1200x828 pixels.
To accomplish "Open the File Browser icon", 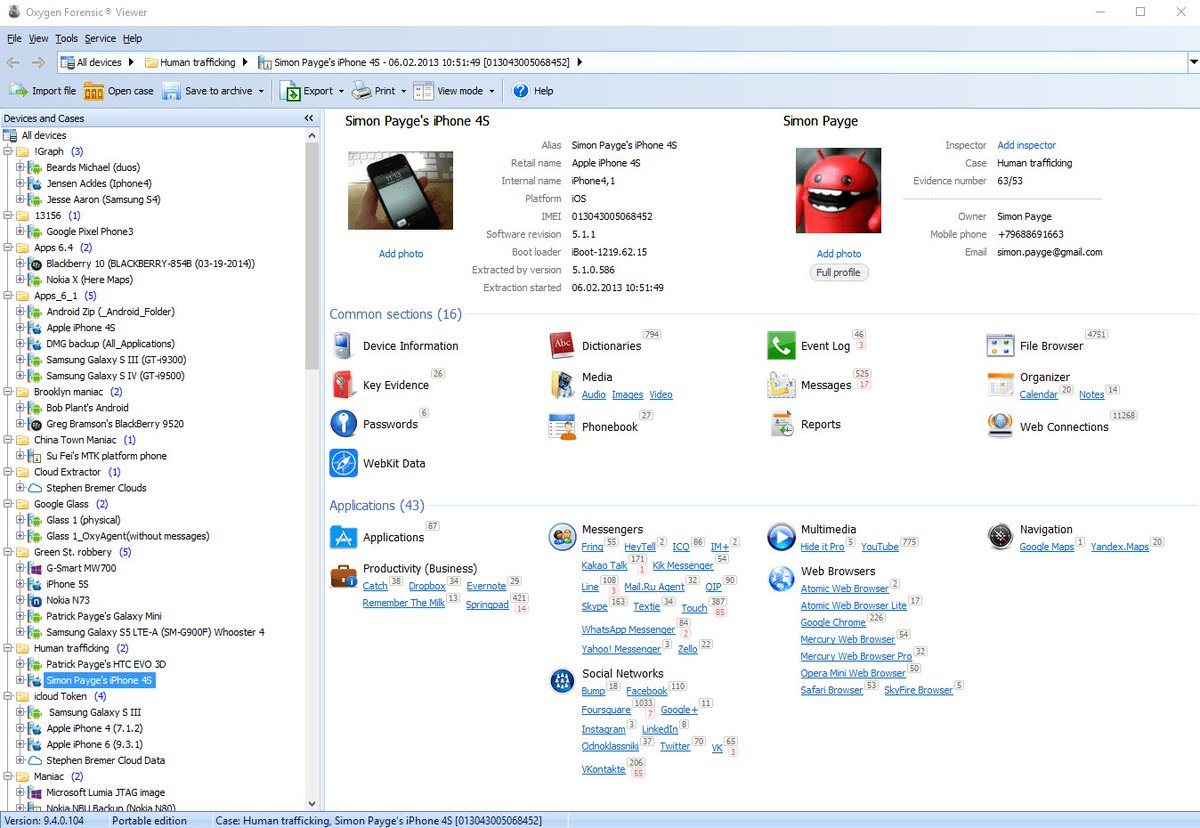I will coord(1000,346).
